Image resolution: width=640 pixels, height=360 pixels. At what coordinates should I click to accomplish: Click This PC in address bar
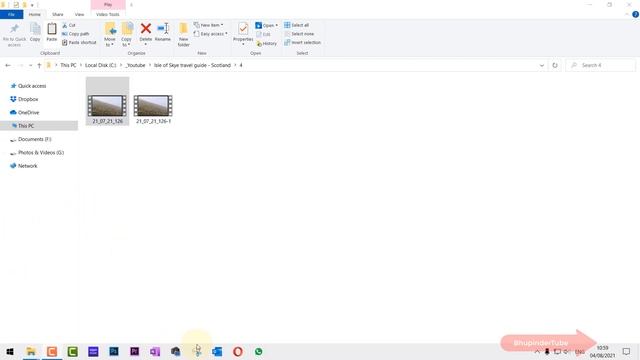tap(68, 65)
